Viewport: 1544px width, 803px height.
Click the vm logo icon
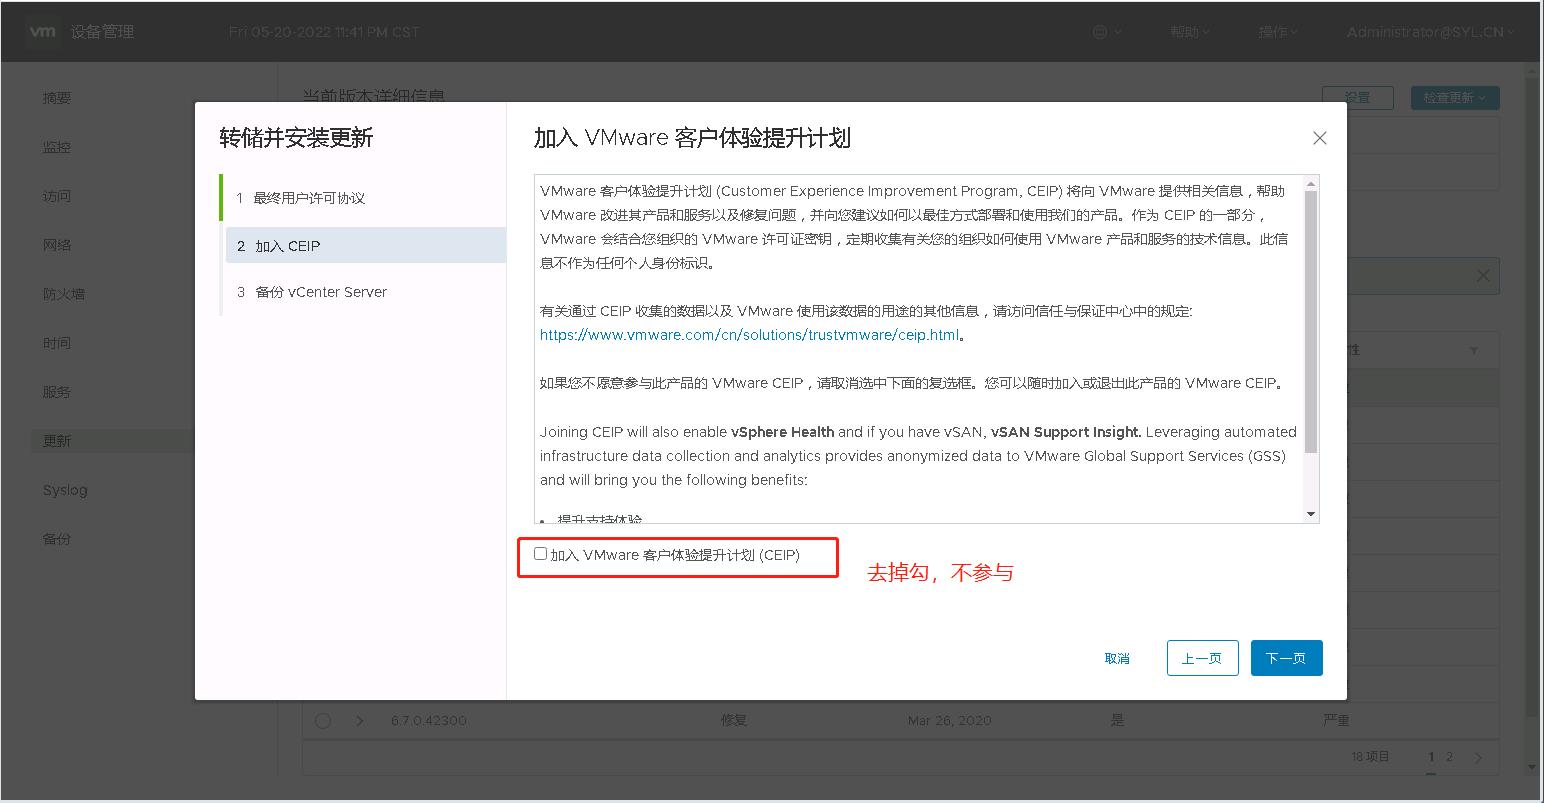tap(41, 31)
